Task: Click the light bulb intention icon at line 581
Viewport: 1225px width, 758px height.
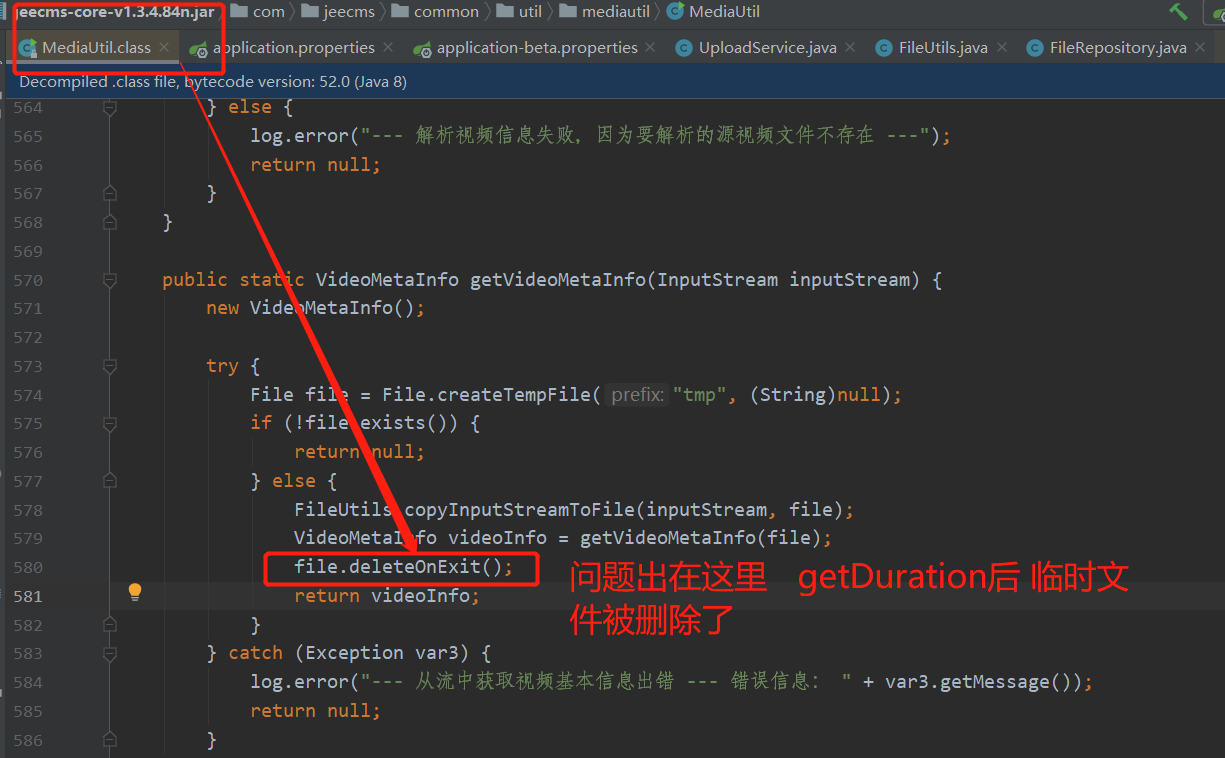Action: point(135,592)
